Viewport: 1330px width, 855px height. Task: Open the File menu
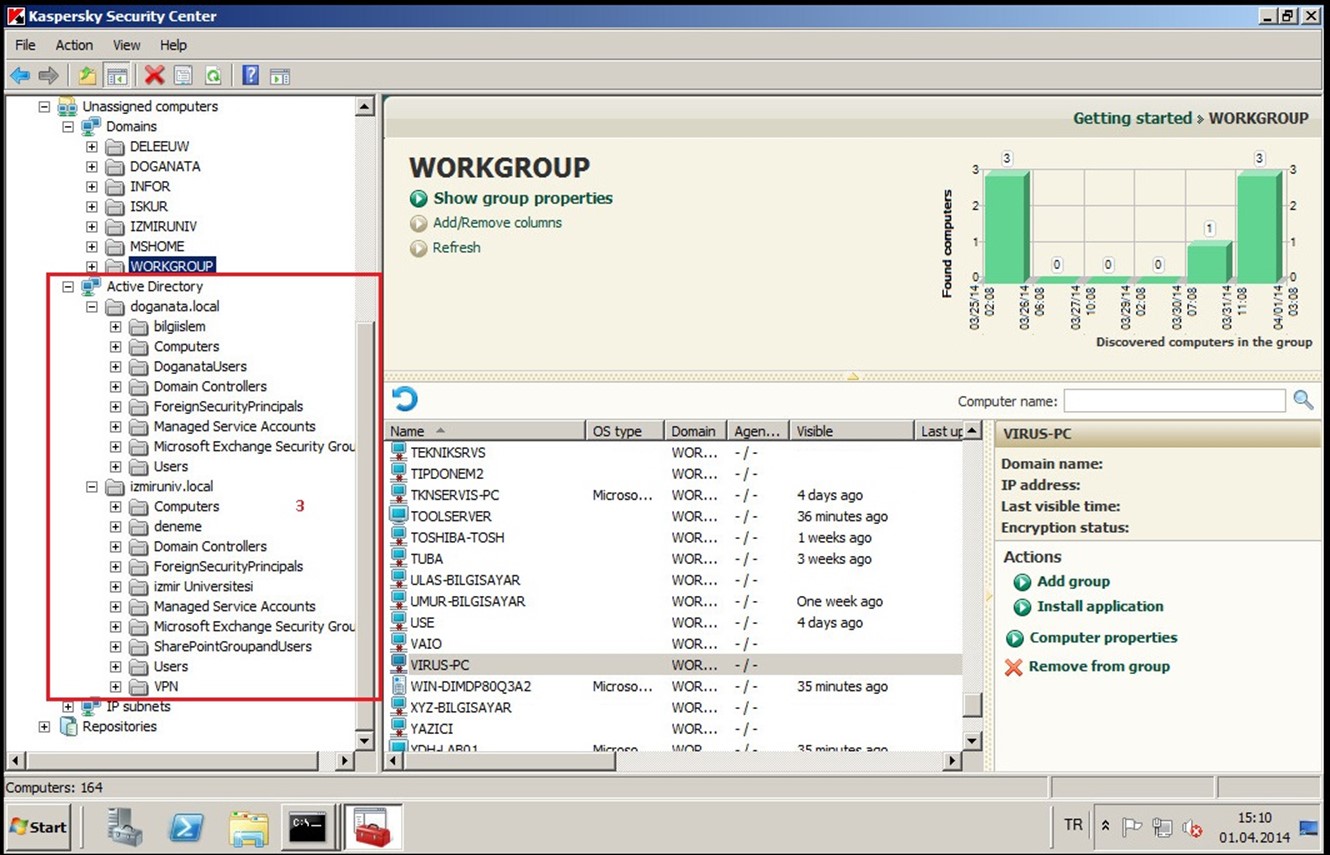(x=25, y=45)
